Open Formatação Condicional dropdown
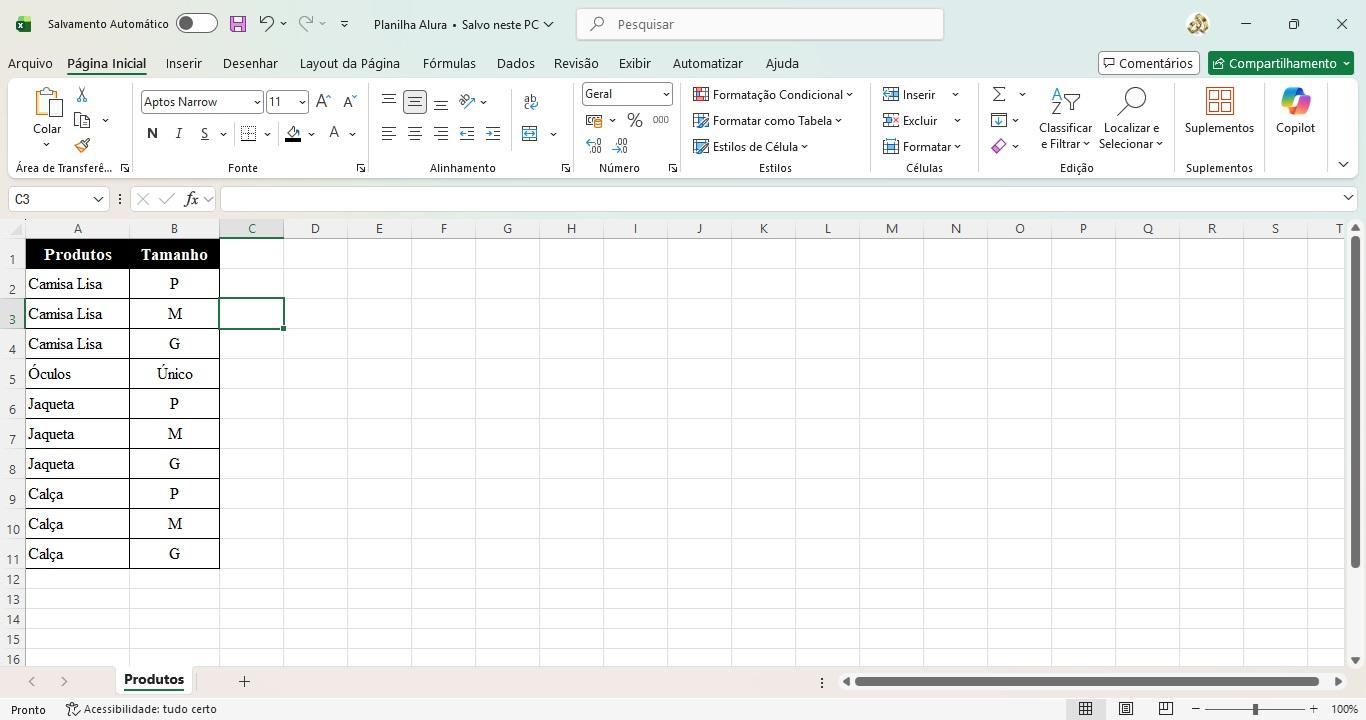1366x720 pixels. coord(773,95)
